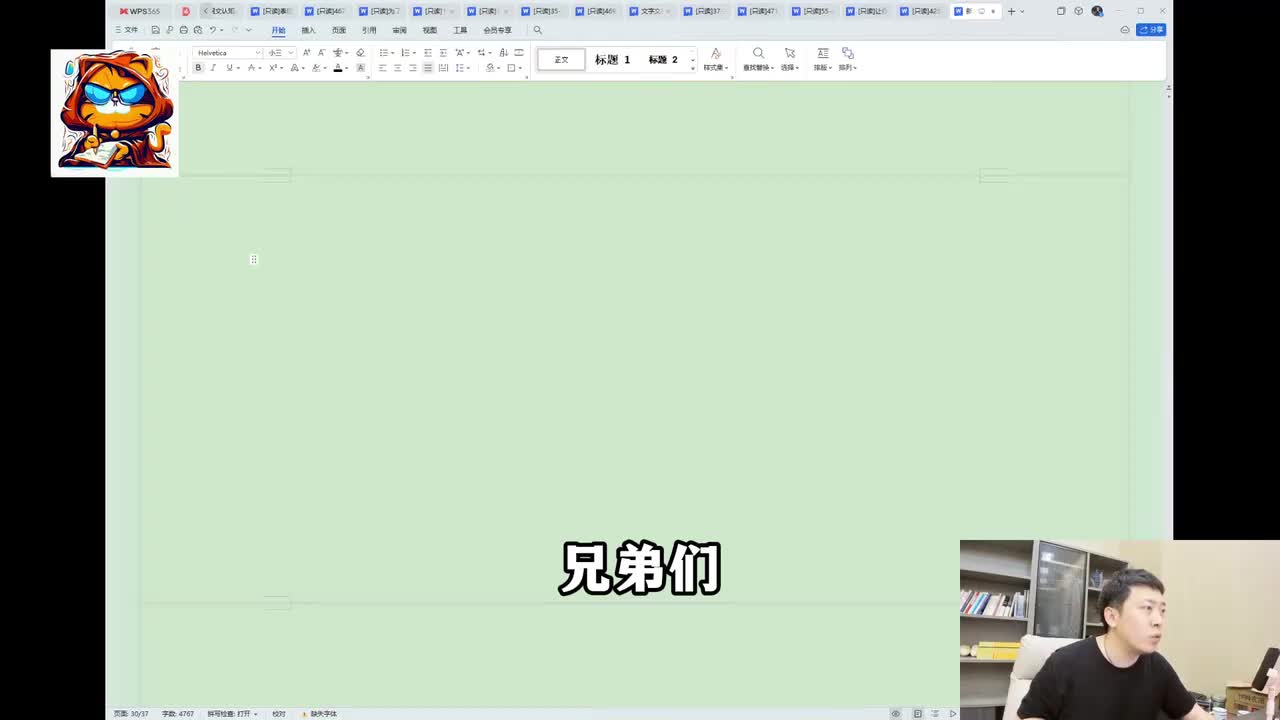This screenshot has height=720, width=1280.
Task: Apply the 正文 body style
Action: click(x=561, y=60)
